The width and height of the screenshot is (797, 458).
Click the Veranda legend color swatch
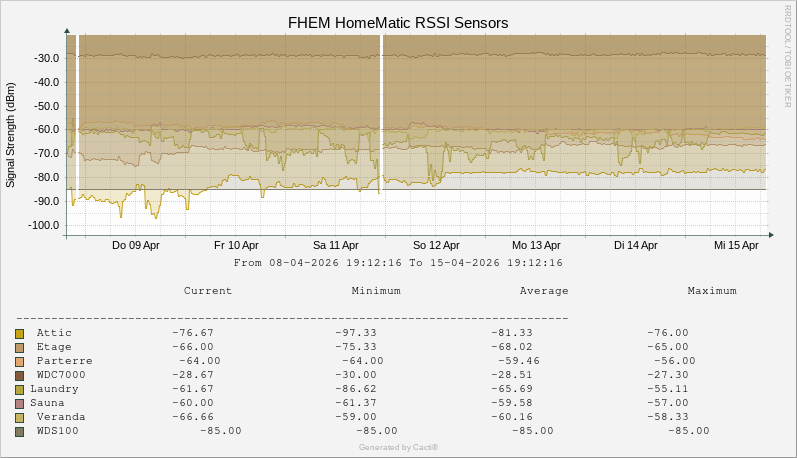(19, 417)
